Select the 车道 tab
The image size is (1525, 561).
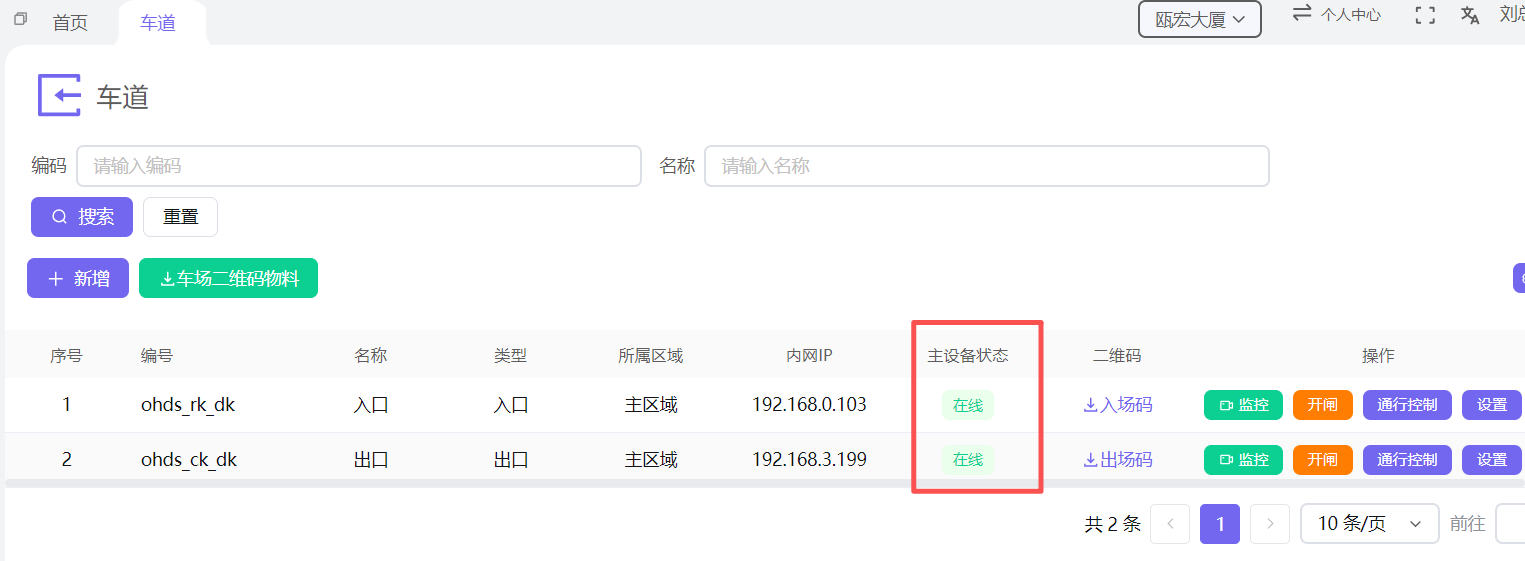tap(158, 23)
